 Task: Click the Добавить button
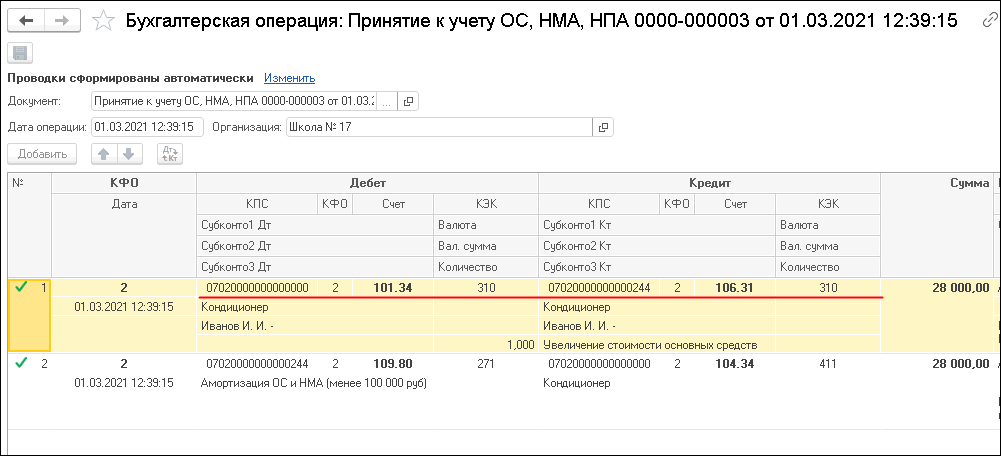pyautogui.click(x=42, y=154)
